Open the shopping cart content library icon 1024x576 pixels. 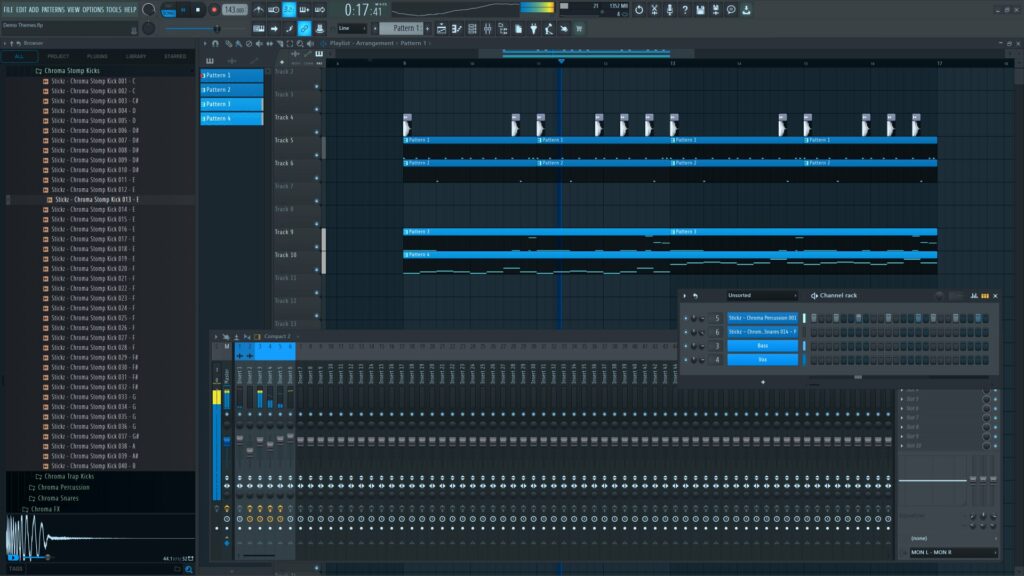[x=579, y=29]
